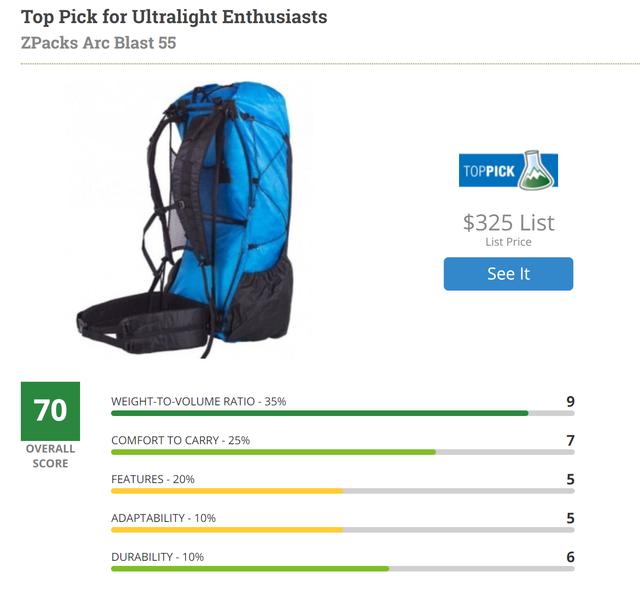Image resolution: width=640 pixels, height=596 pixels.
Task: Click the Durability - 10% label
Action: (x=157, y=557)
